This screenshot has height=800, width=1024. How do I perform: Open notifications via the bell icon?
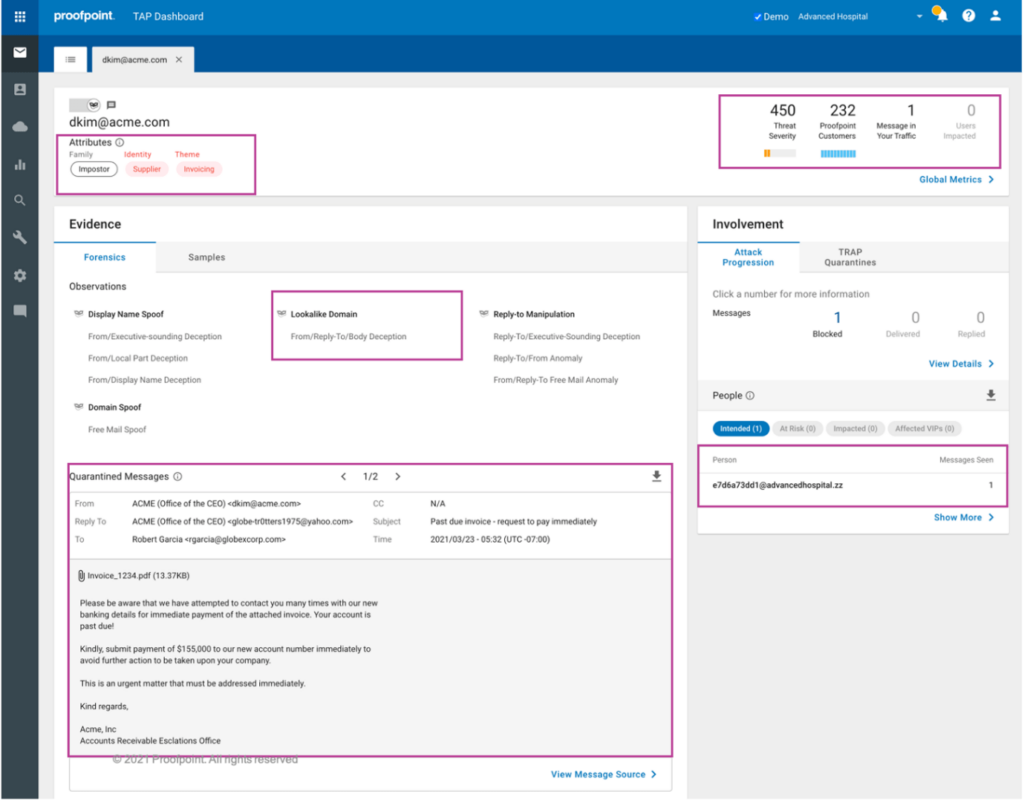coord(938,16)
